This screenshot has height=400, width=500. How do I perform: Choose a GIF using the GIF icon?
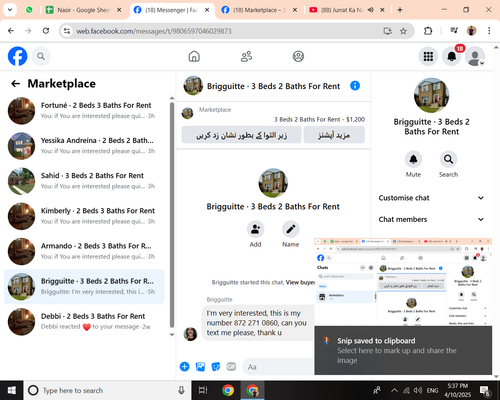point(231,367)
